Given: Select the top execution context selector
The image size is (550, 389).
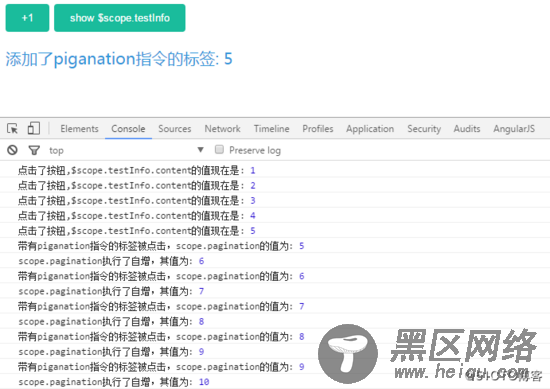Looking at the screenshot, I should [126, 150].
